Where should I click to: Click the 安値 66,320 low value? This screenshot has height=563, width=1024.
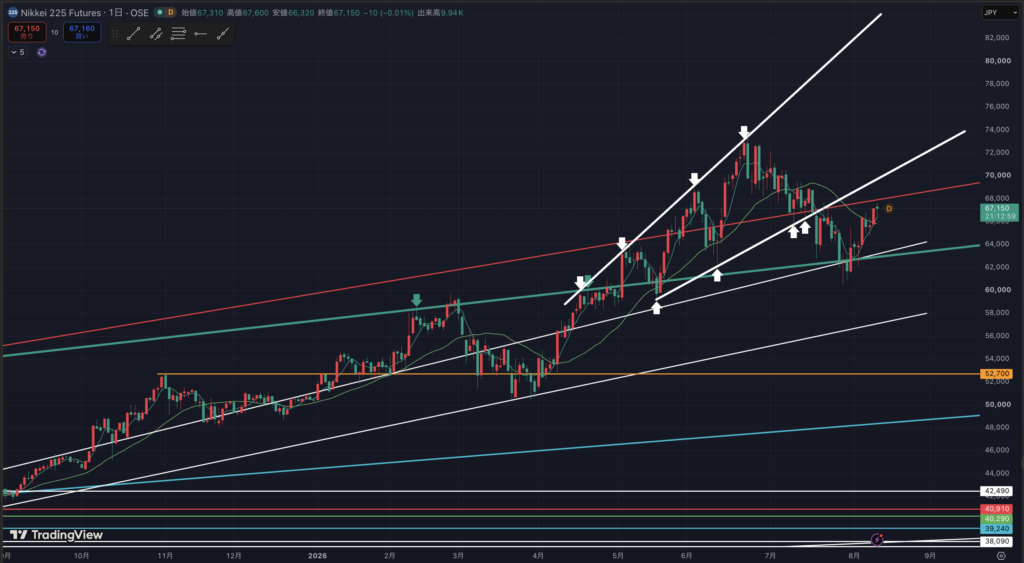tap(293, 12)
